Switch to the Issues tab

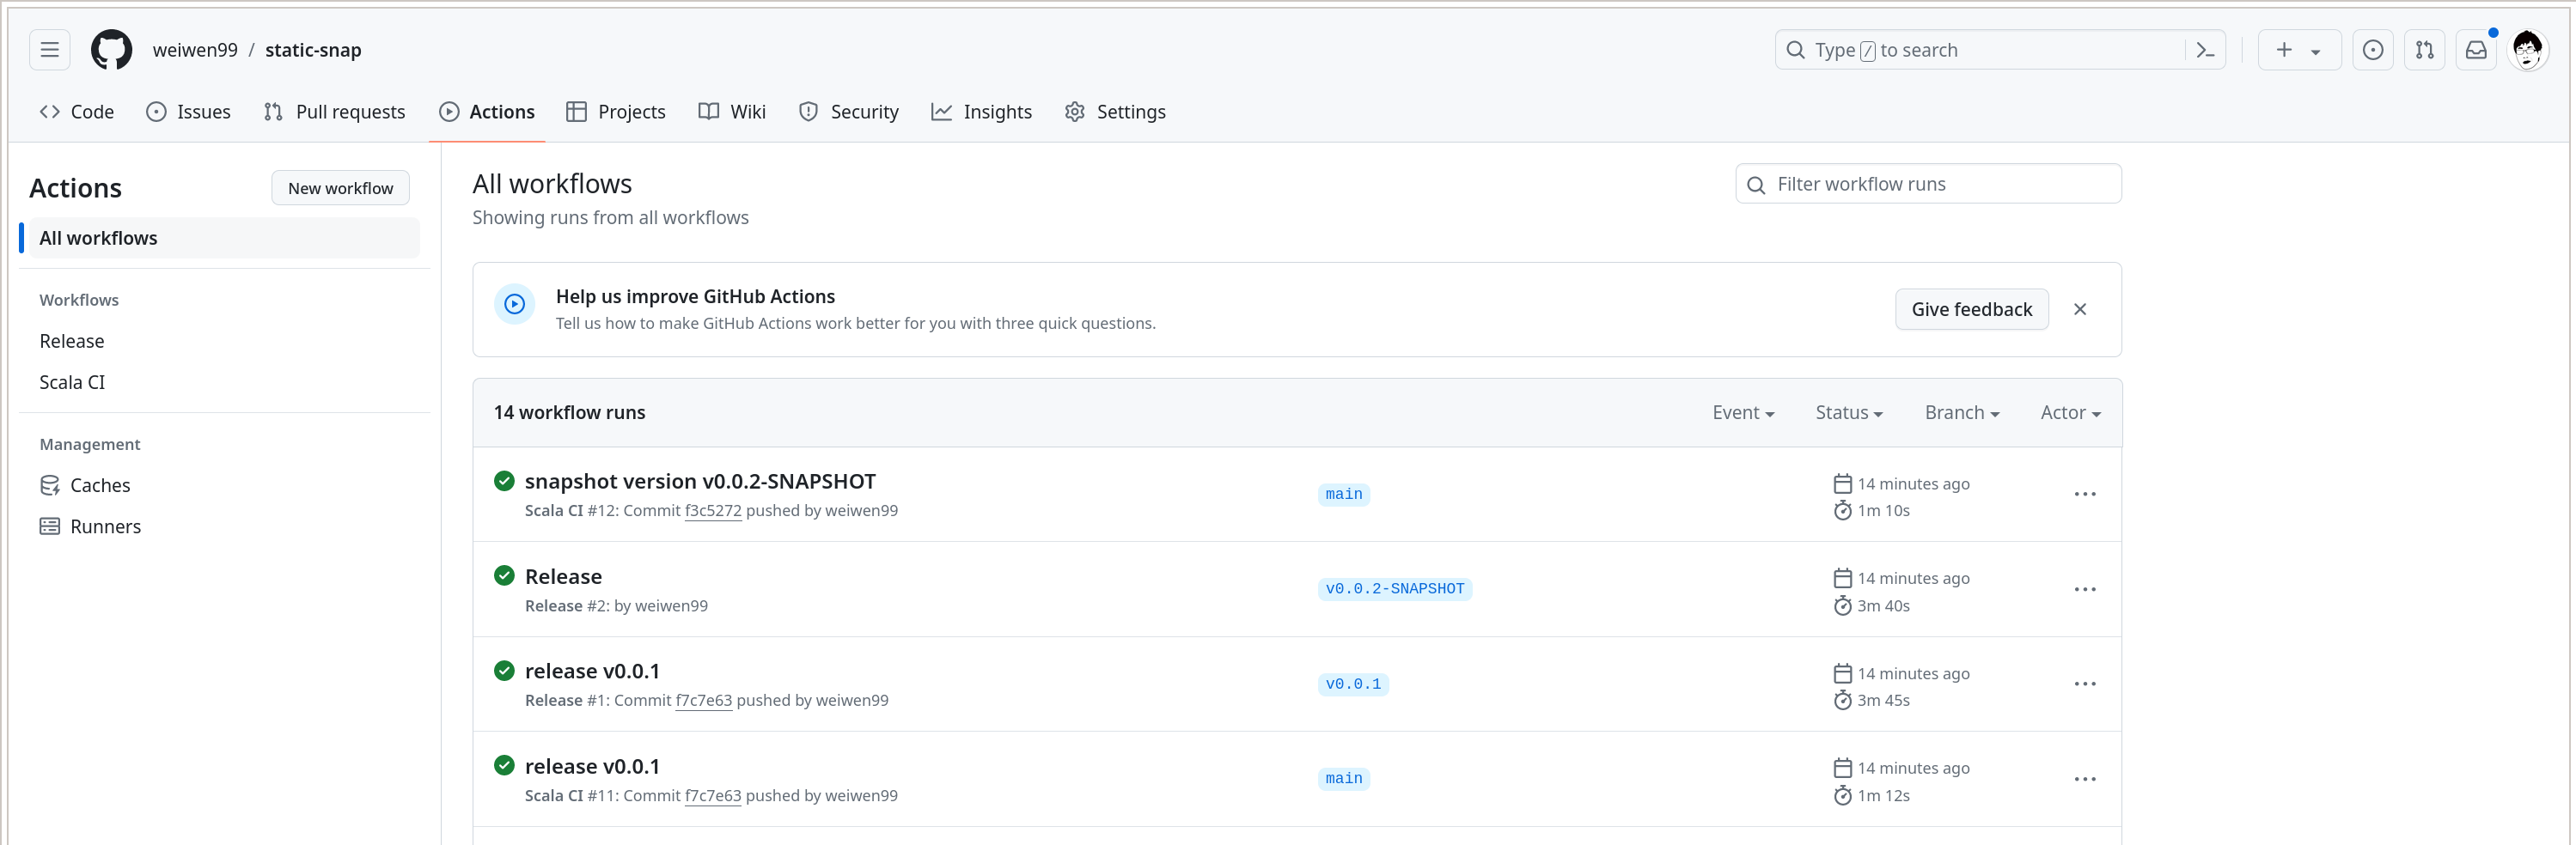[x=188, y=112]
